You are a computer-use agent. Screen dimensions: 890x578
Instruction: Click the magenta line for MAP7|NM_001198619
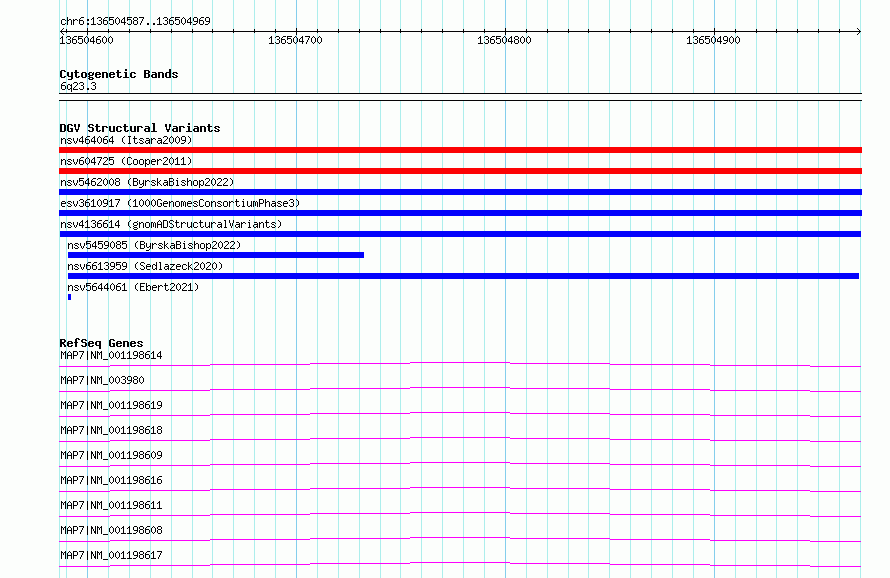tap(460, 414)
